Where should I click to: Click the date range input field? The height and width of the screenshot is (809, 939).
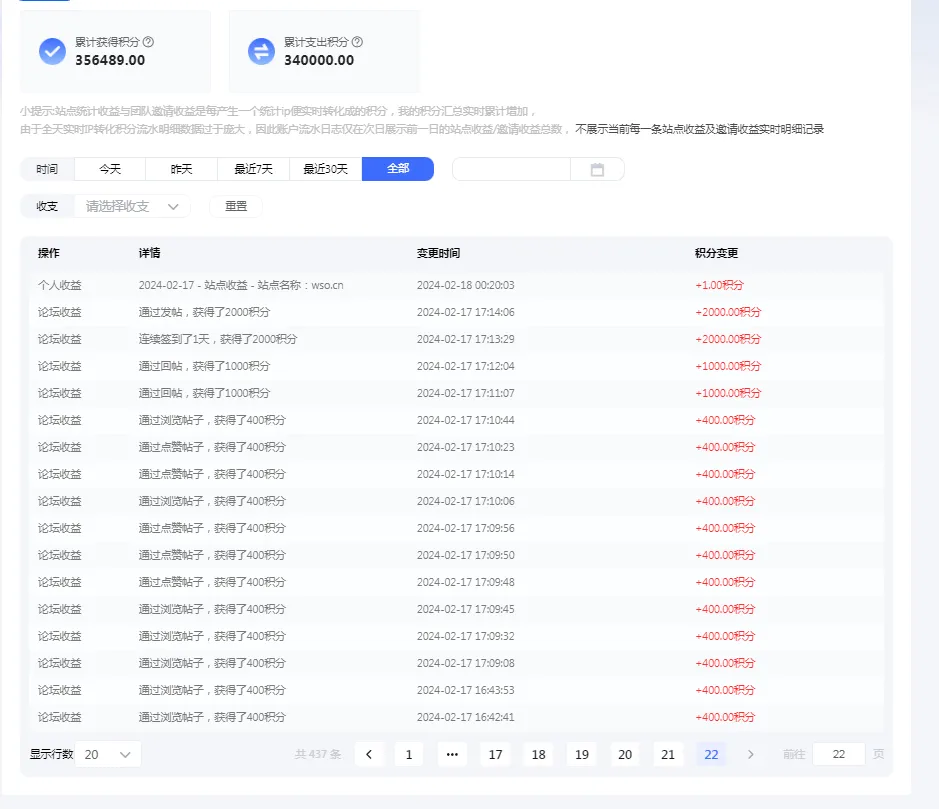point(511,169)
